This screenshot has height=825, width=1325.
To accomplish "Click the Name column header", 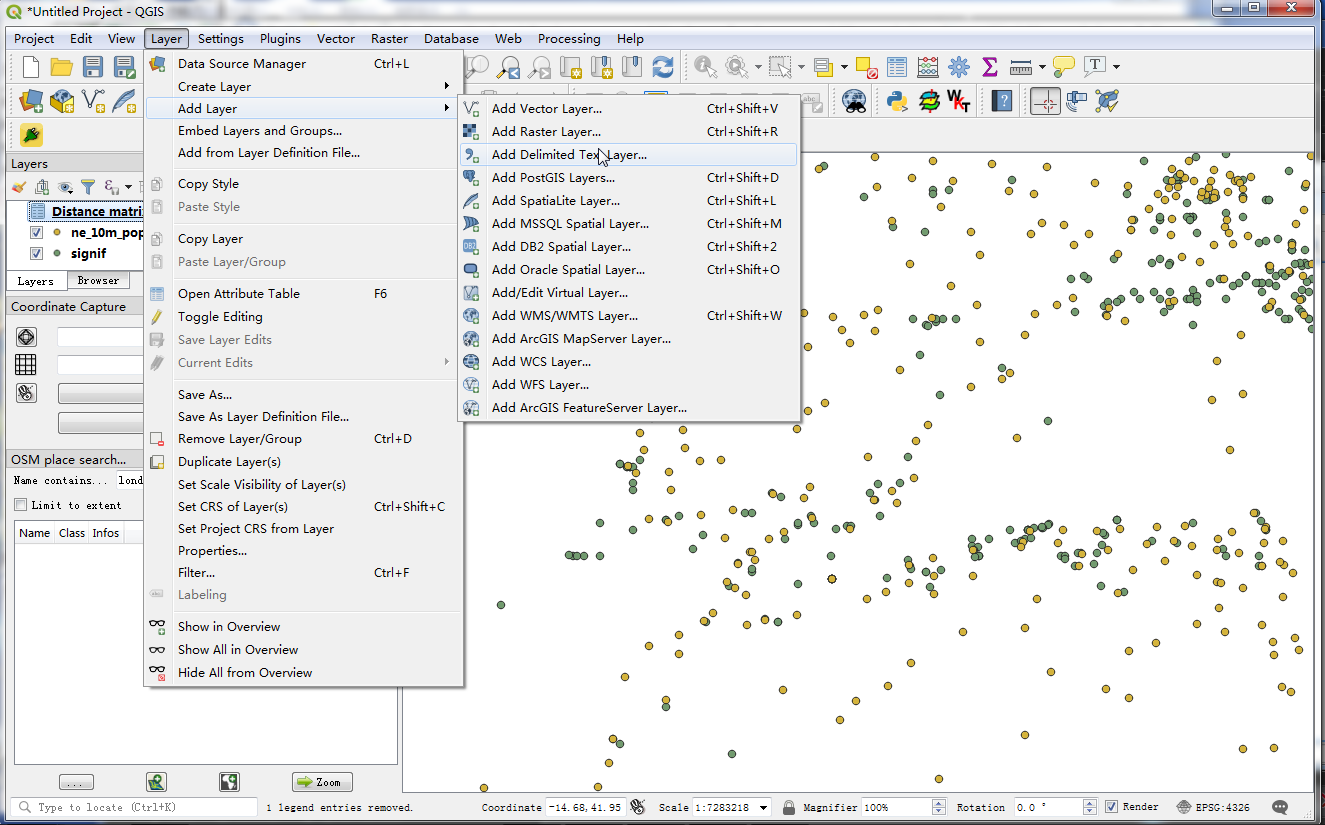I will tap(35, 533).
